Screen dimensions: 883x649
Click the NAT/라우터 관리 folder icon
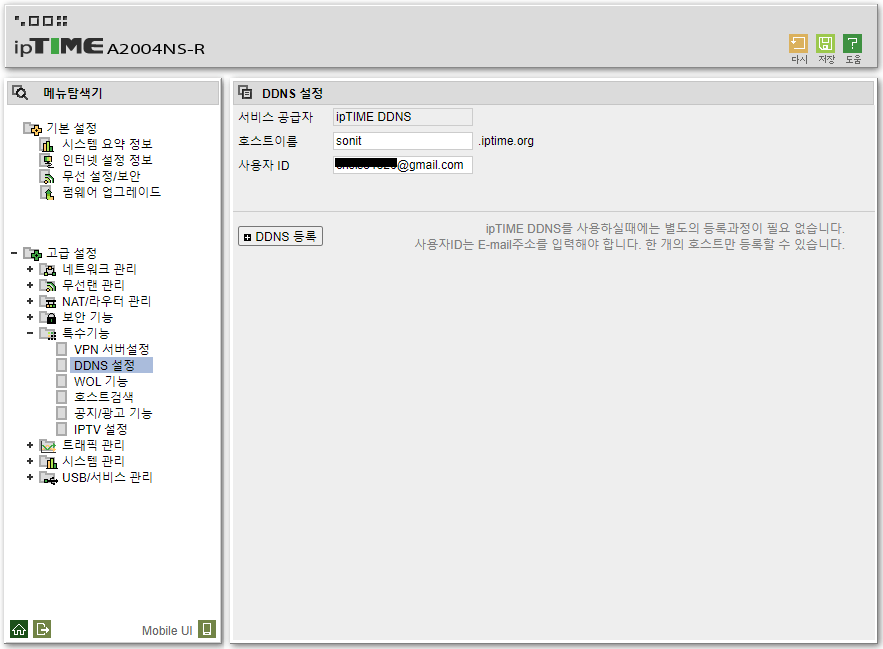(x=48, y=301)
